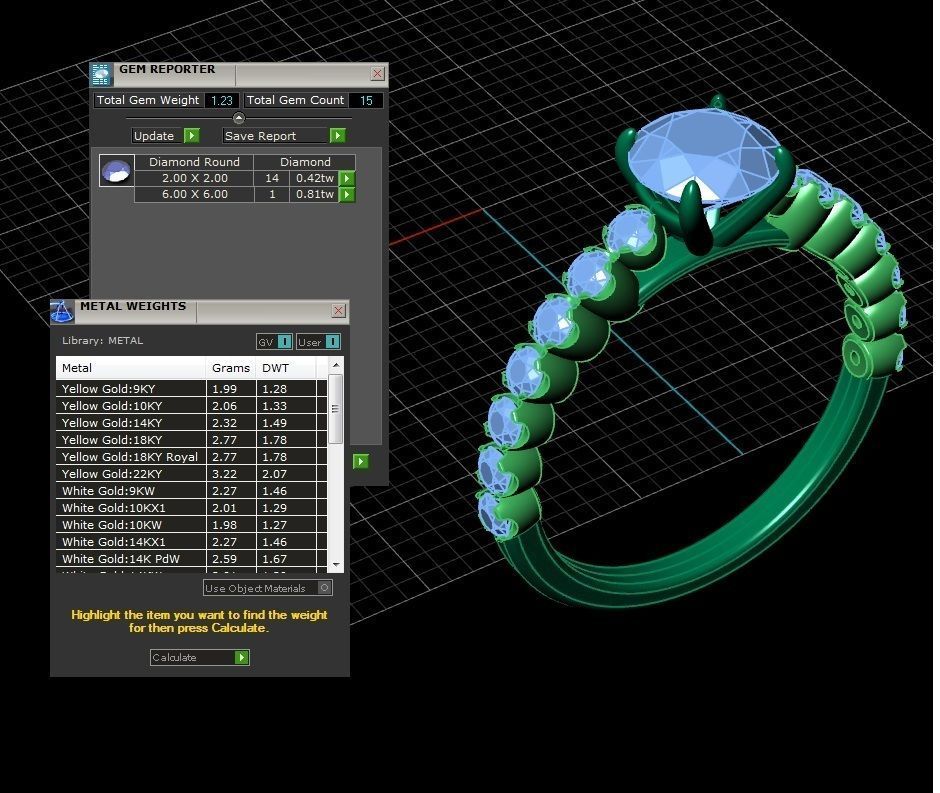940x793 pixels.
Task: Select Yellow Gold:18KY Royal row
Action: click(x=191, y=457)
